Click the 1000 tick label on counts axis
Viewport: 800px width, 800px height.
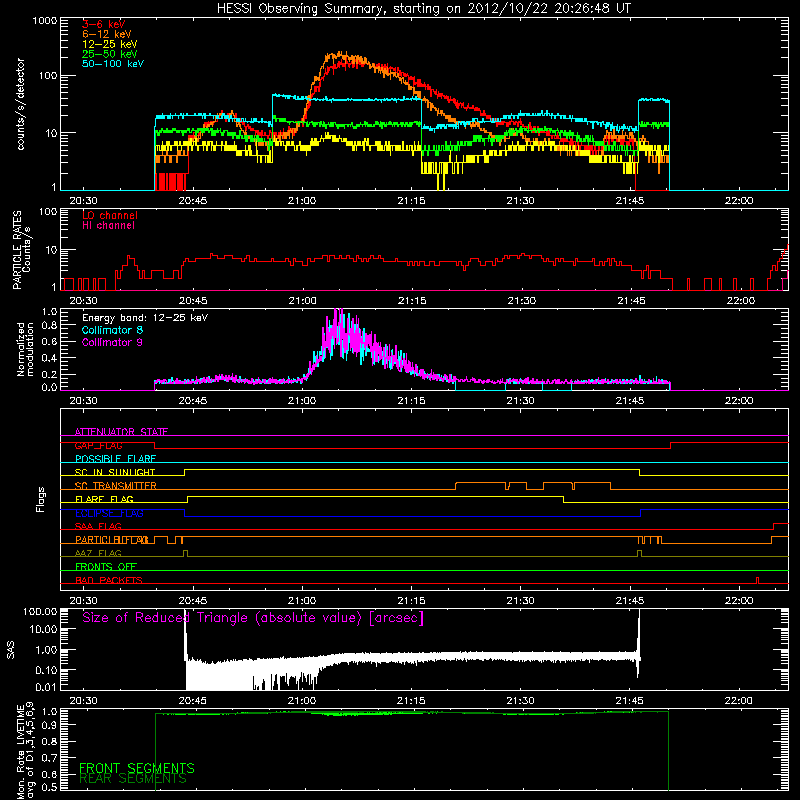(44, 21)
